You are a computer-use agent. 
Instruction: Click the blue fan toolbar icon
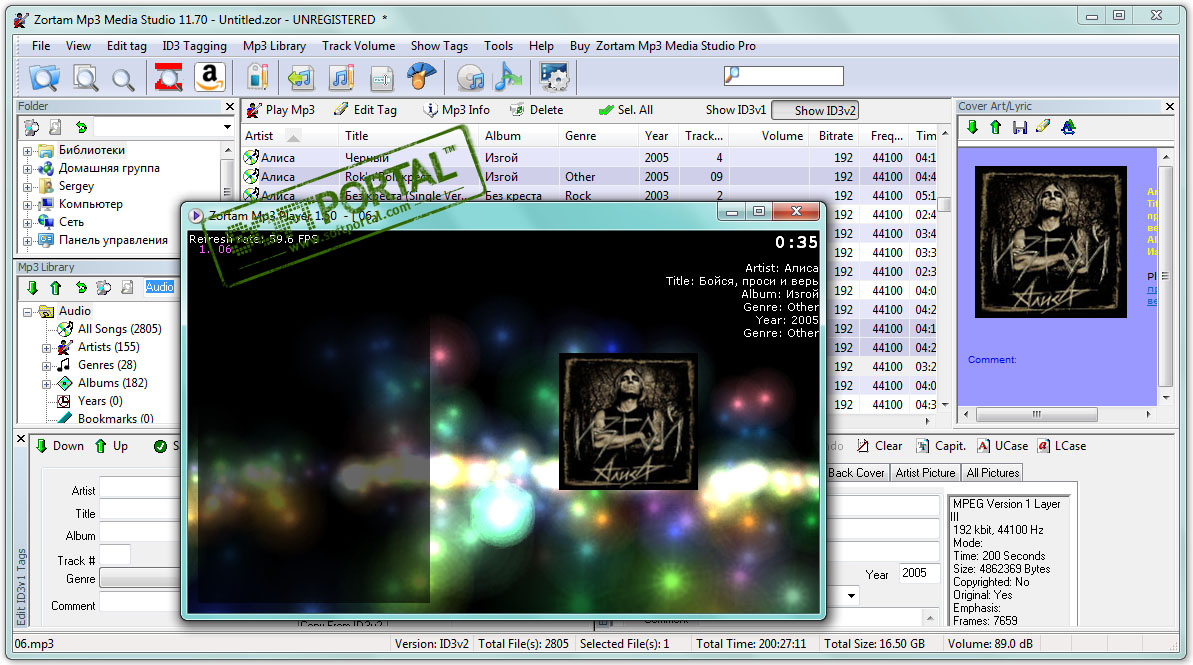422,77
